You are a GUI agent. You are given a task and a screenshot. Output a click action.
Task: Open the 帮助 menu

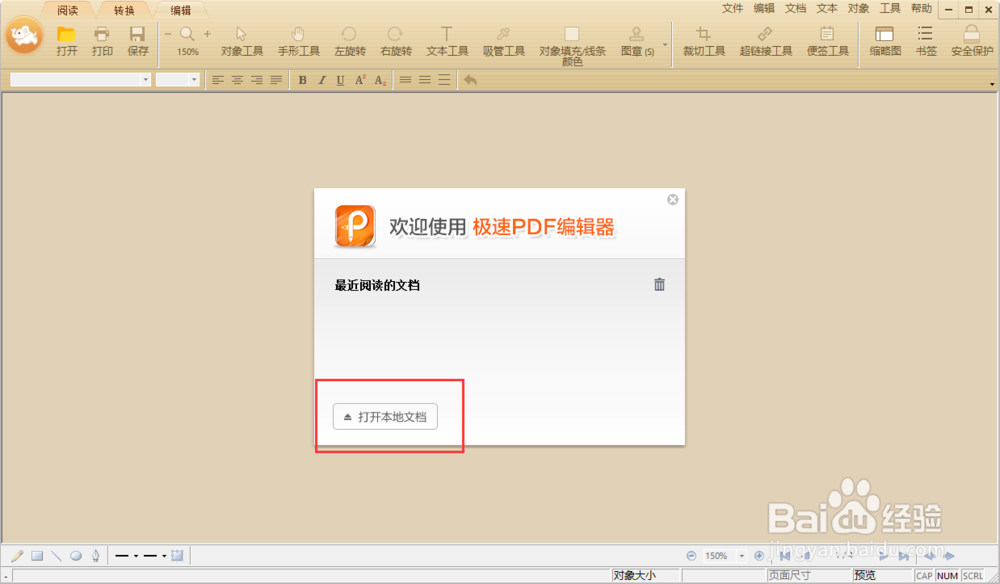(921, 8)
